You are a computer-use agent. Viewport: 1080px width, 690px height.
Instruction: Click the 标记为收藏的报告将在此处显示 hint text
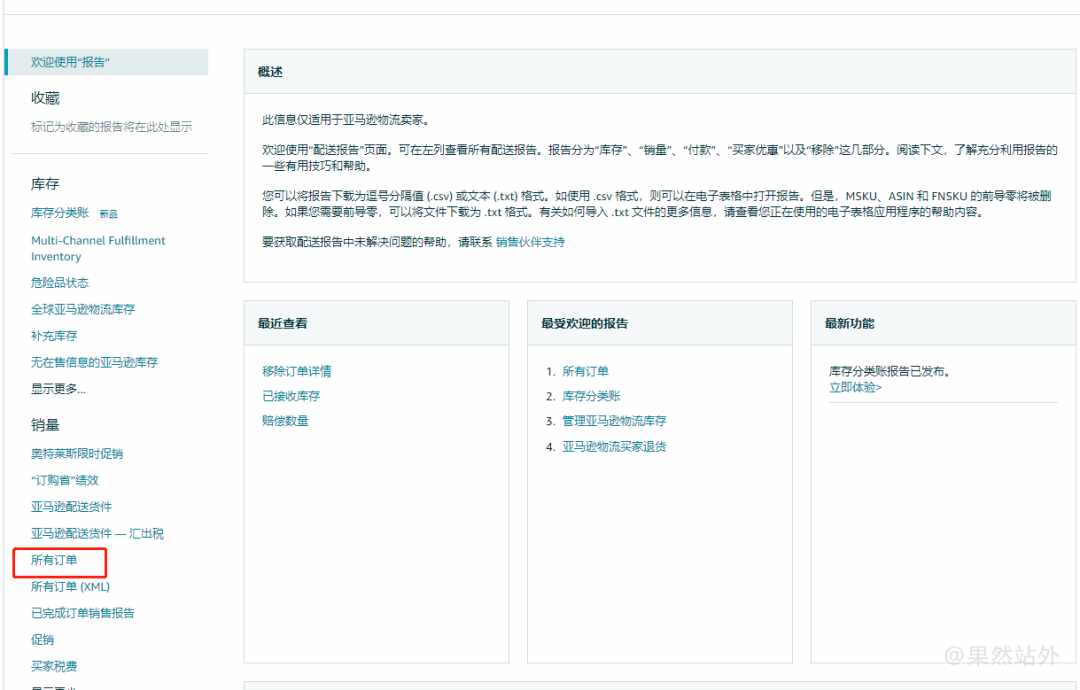click(x=112, y=127)
